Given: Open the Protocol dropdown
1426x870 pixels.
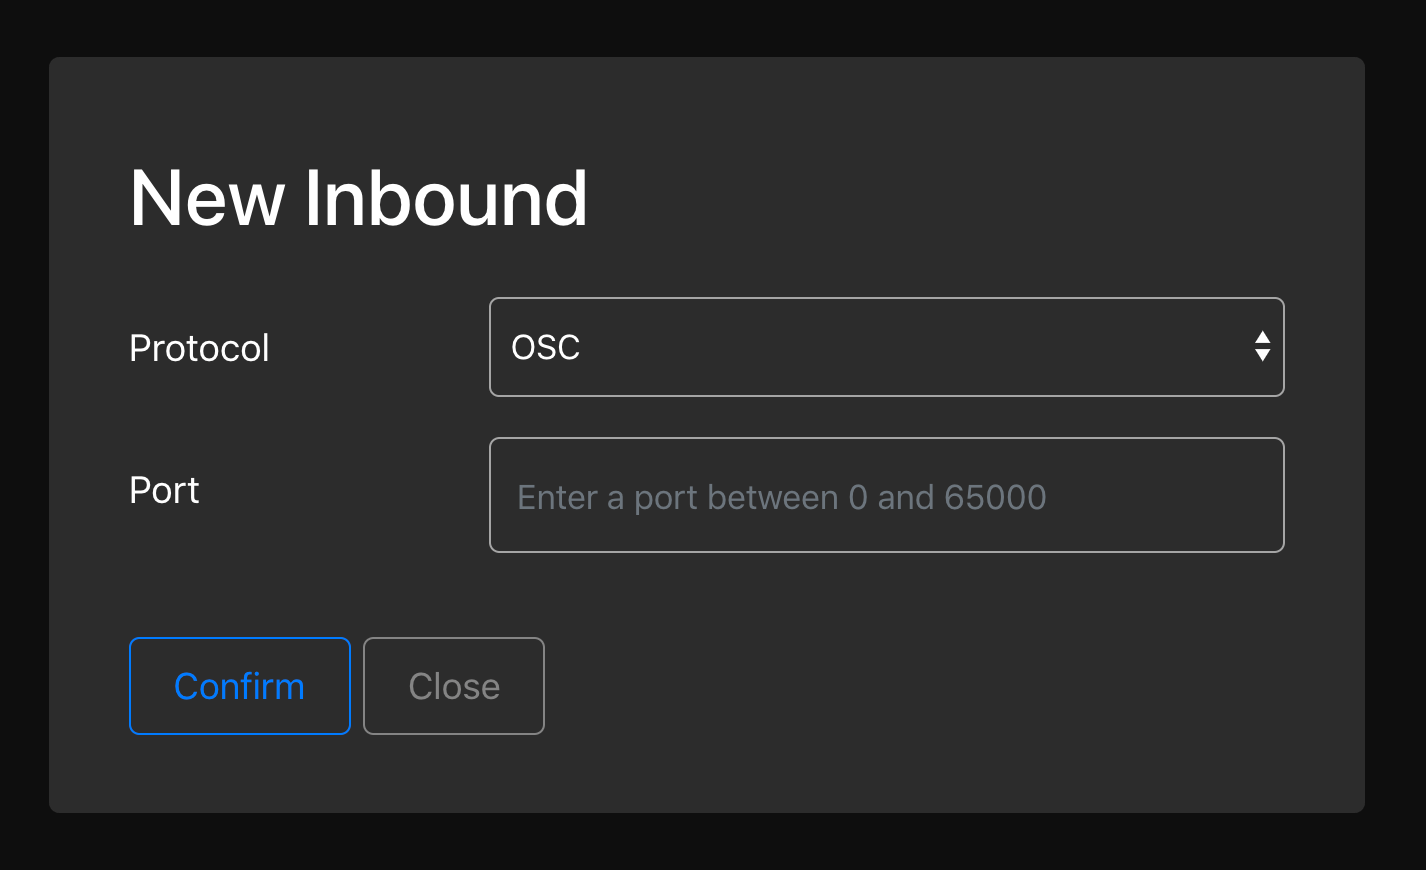Looking at the screenshot, I should pyautogui.click(x=886, y=347).
